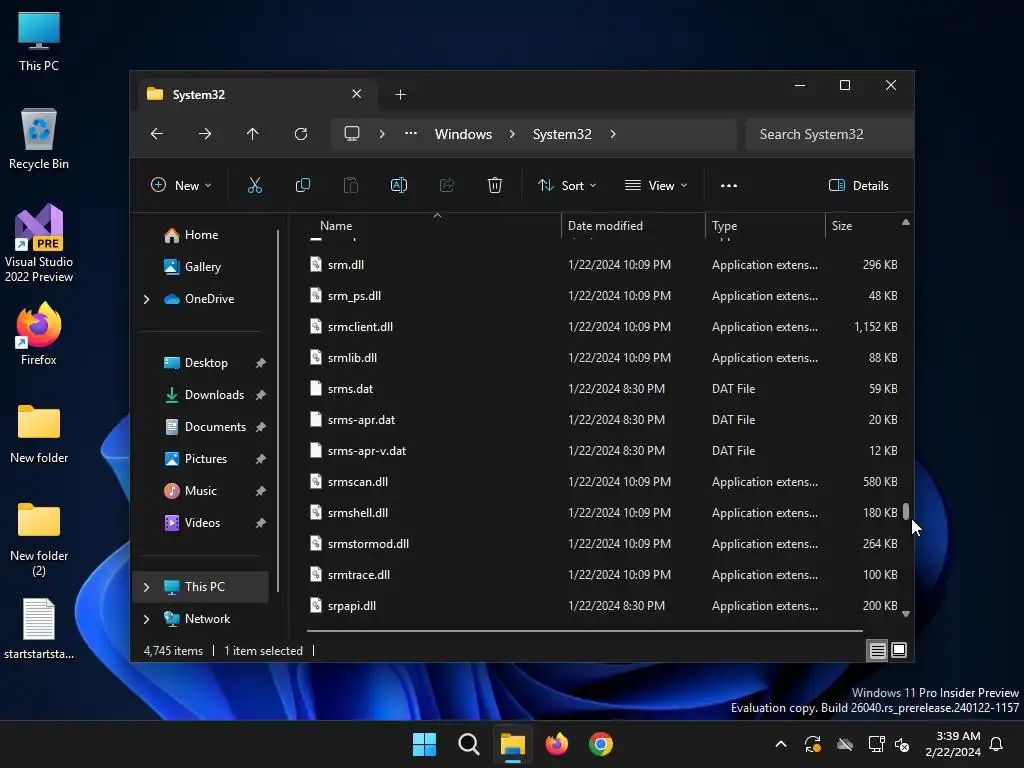1024x768 pixels.
Task: Click the path ellipsis in address bar
Action: (x=411, y=134)
